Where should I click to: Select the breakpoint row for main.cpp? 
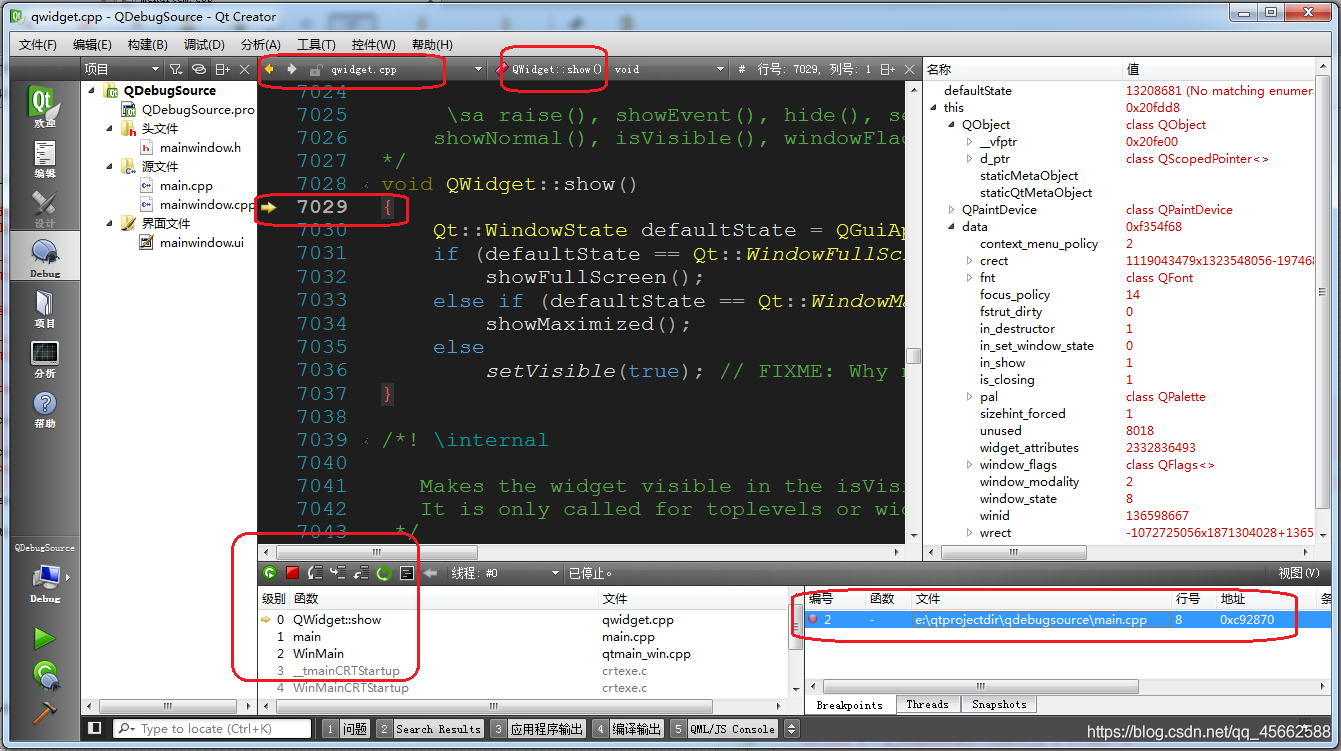[x=1068, y=620]
